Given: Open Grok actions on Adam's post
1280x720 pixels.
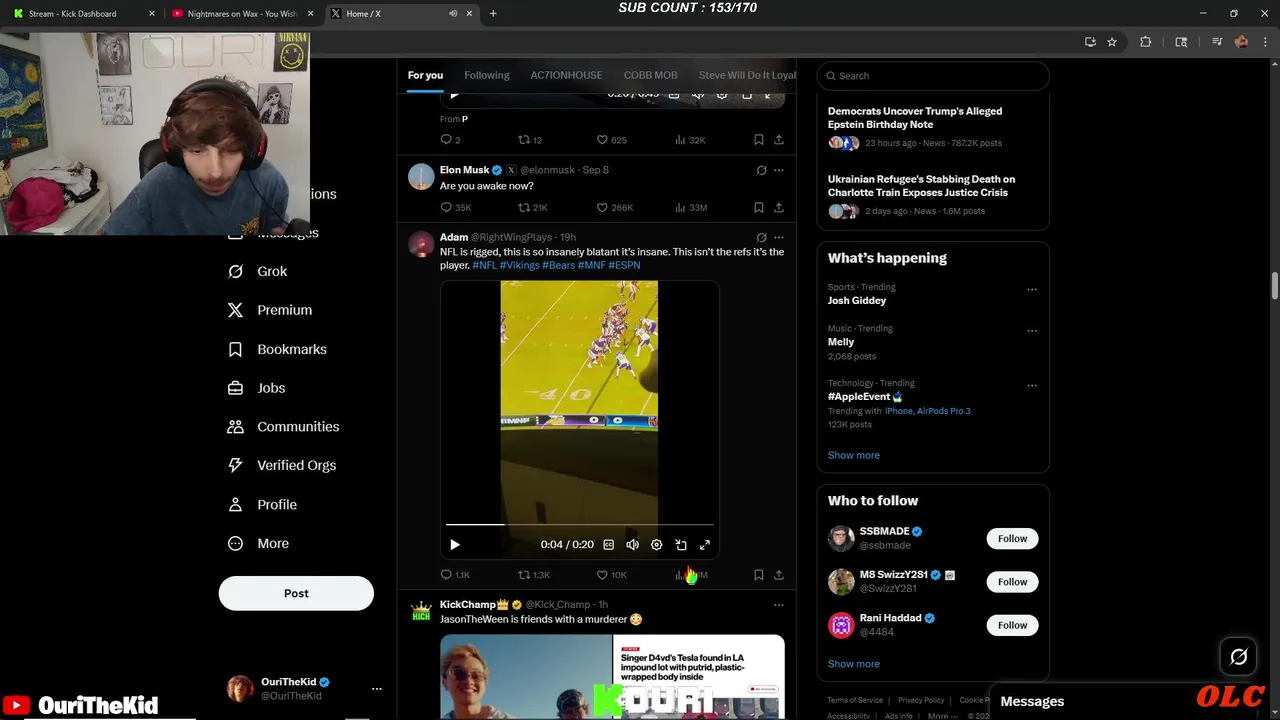Looking at the screenshot, I should click(x=761, y=238).
